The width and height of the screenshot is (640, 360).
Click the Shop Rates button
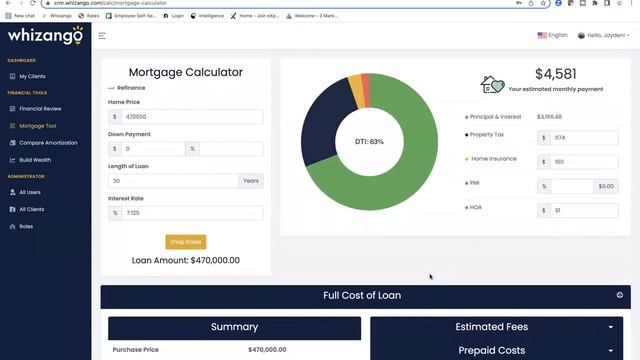(x=186, y=242)
